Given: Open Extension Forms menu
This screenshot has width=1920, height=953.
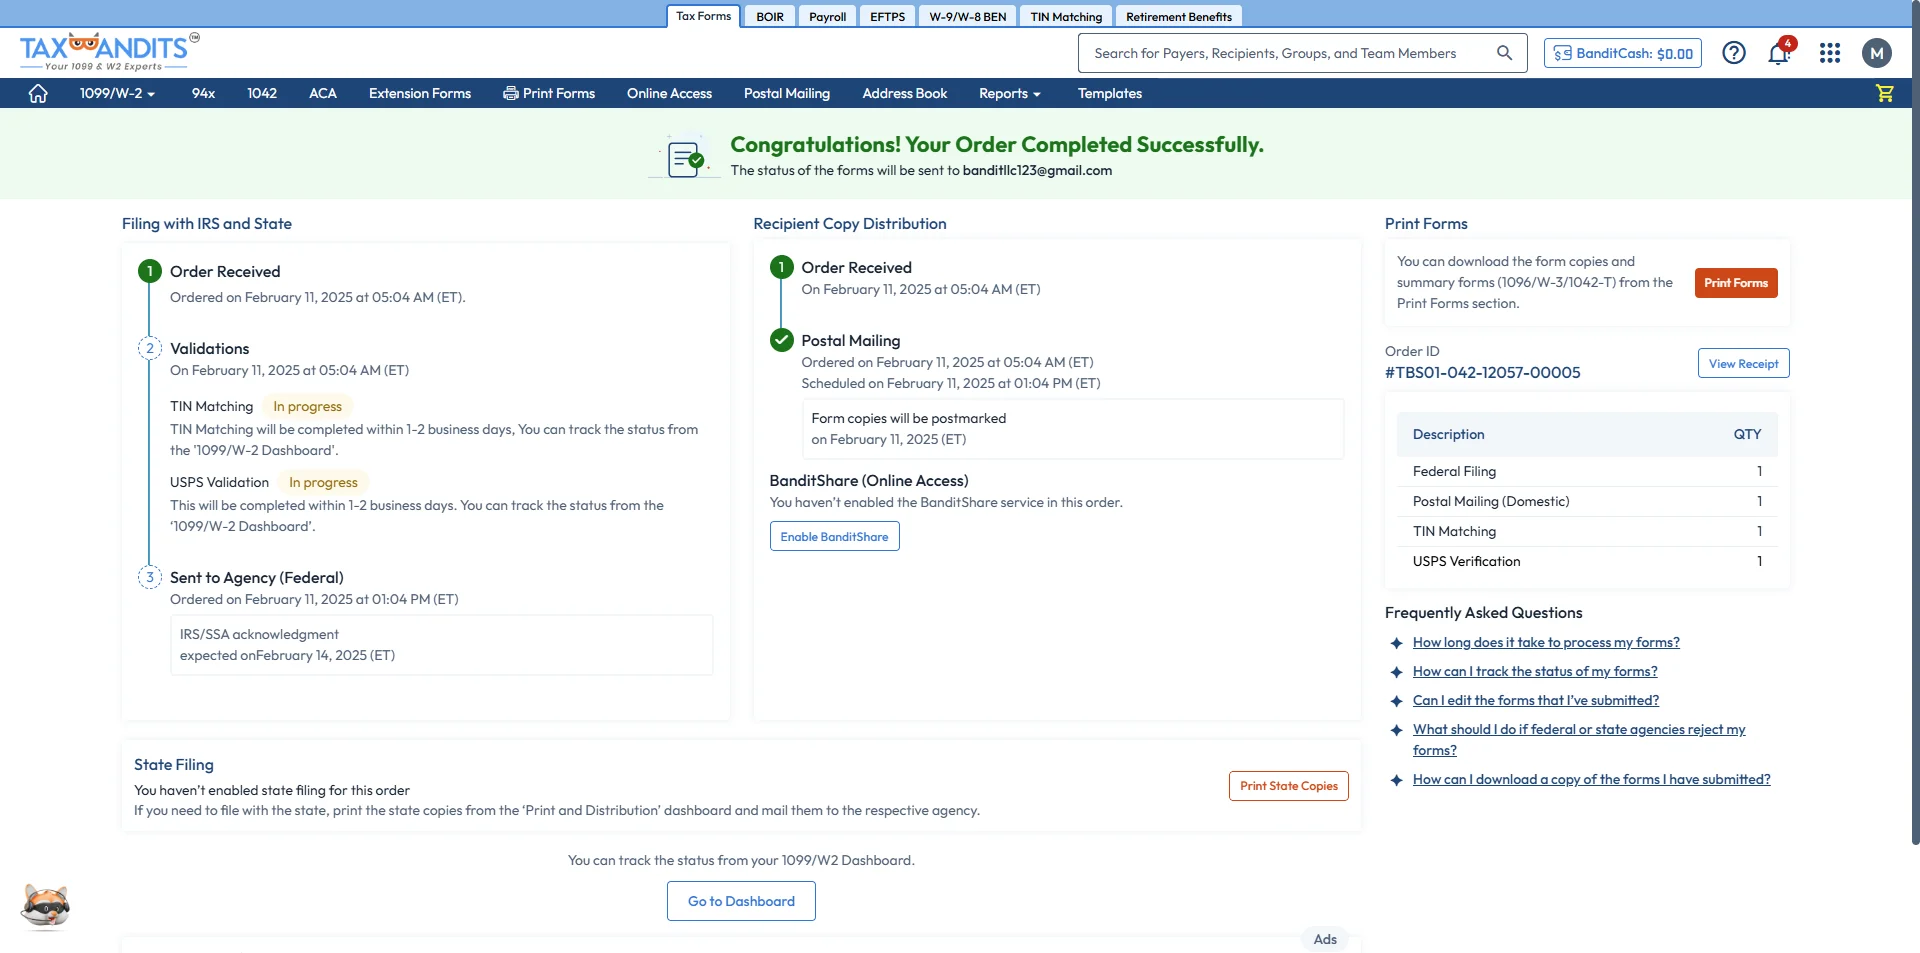Looking at the screenshot, I should point(420,93).
